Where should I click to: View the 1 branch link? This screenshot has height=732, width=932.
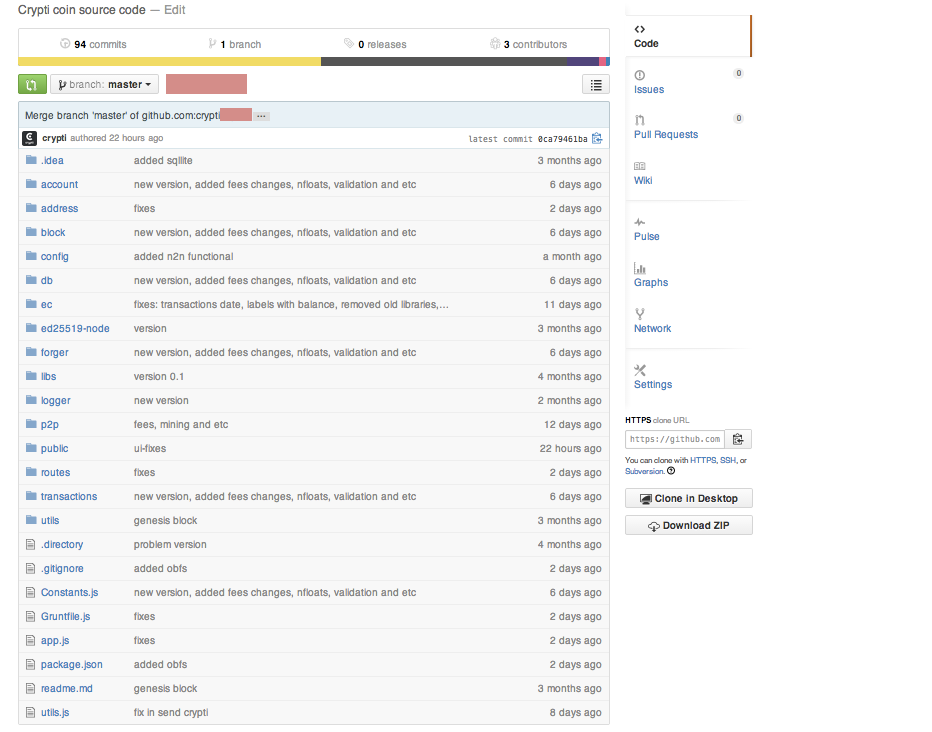click(235, 44)
